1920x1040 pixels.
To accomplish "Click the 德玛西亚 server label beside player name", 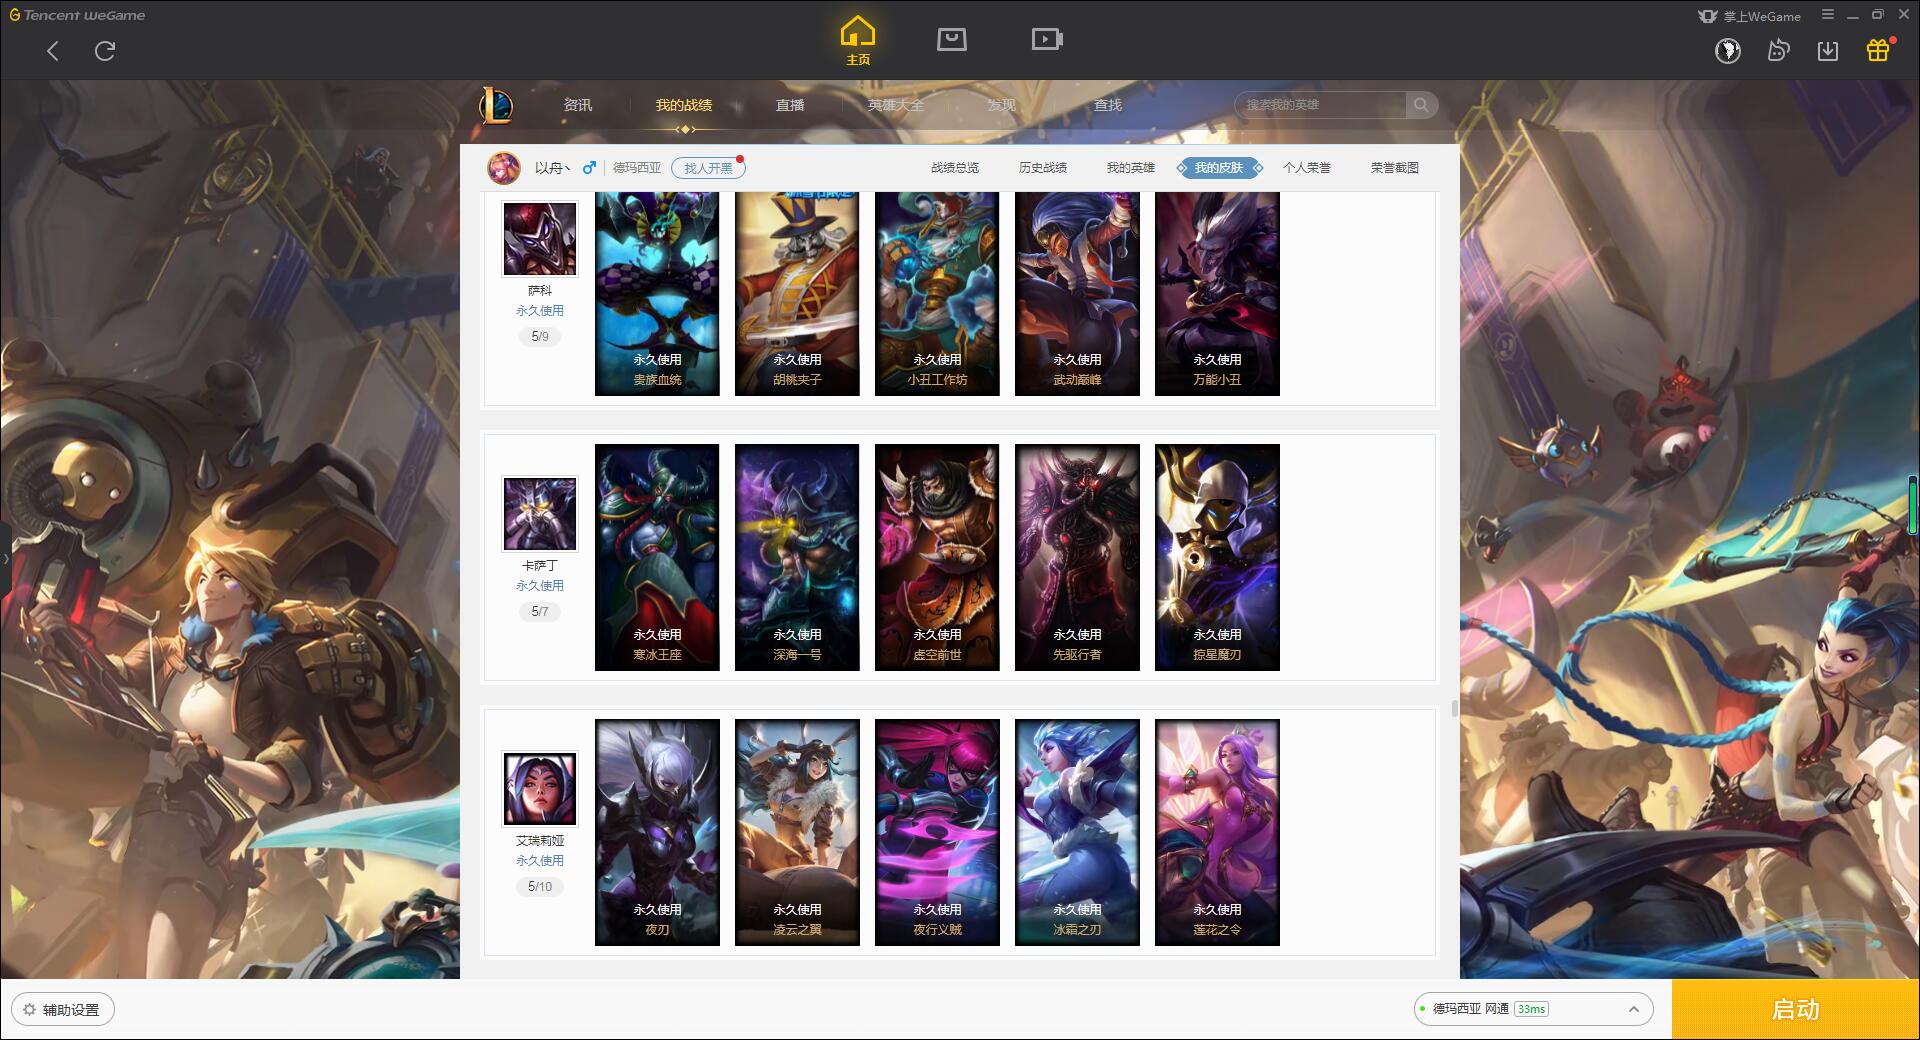I will tap(637, 168).
